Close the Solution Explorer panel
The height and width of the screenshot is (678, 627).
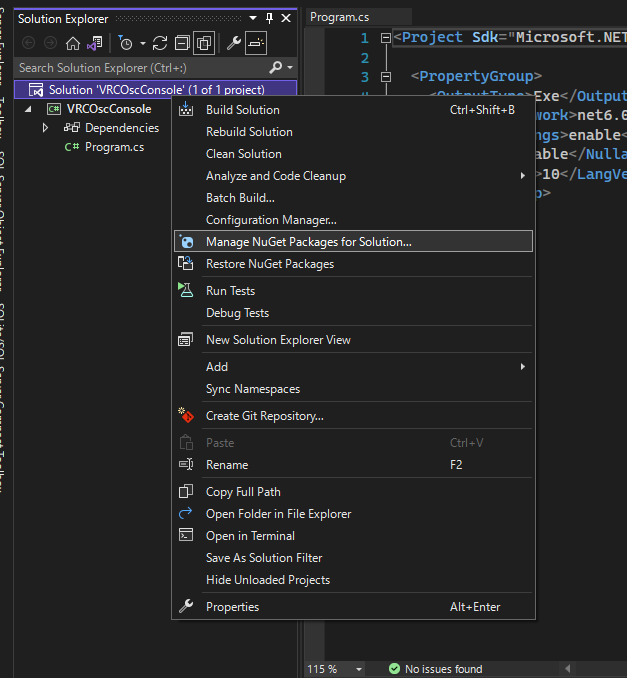286,18
